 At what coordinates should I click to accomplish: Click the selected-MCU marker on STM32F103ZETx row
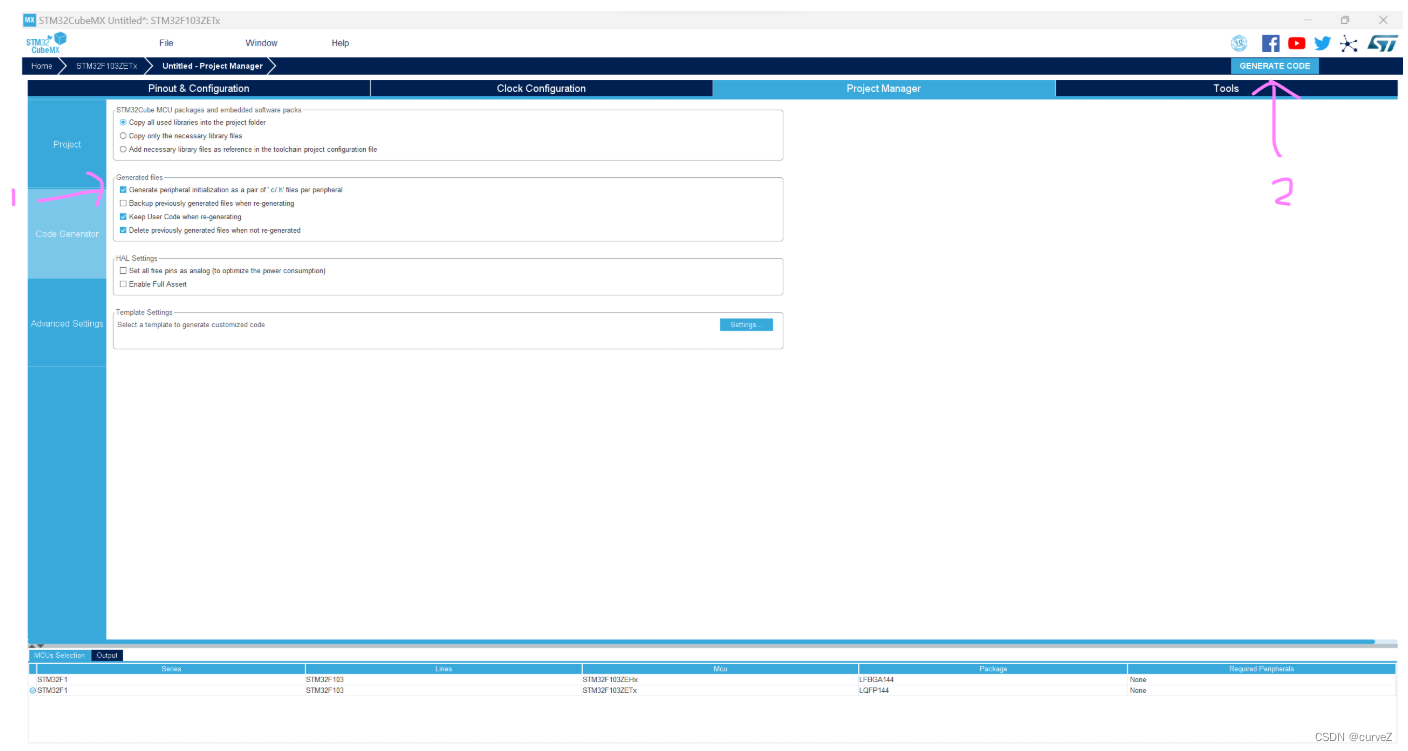(x=33, y=690)
